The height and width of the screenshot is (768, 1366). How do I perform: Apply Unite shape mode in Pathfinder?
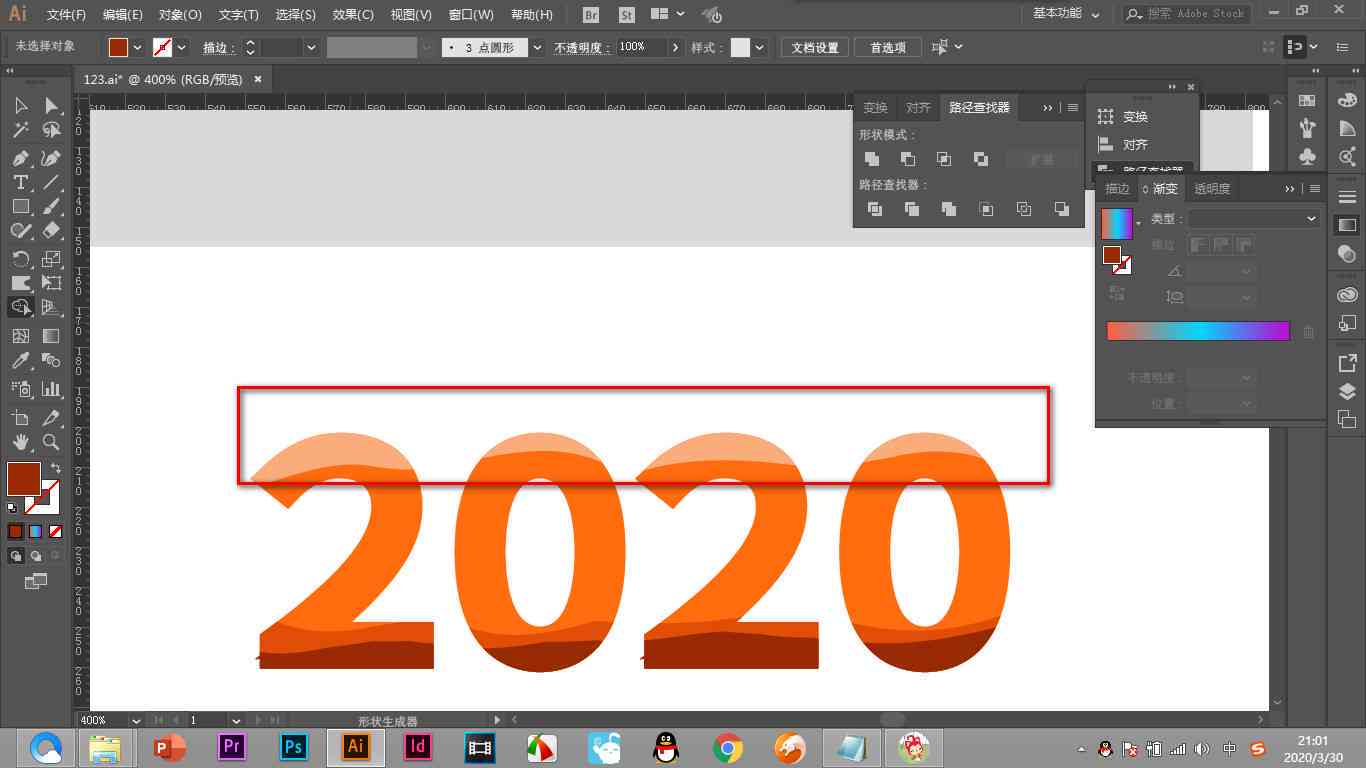tap(872, 159)
